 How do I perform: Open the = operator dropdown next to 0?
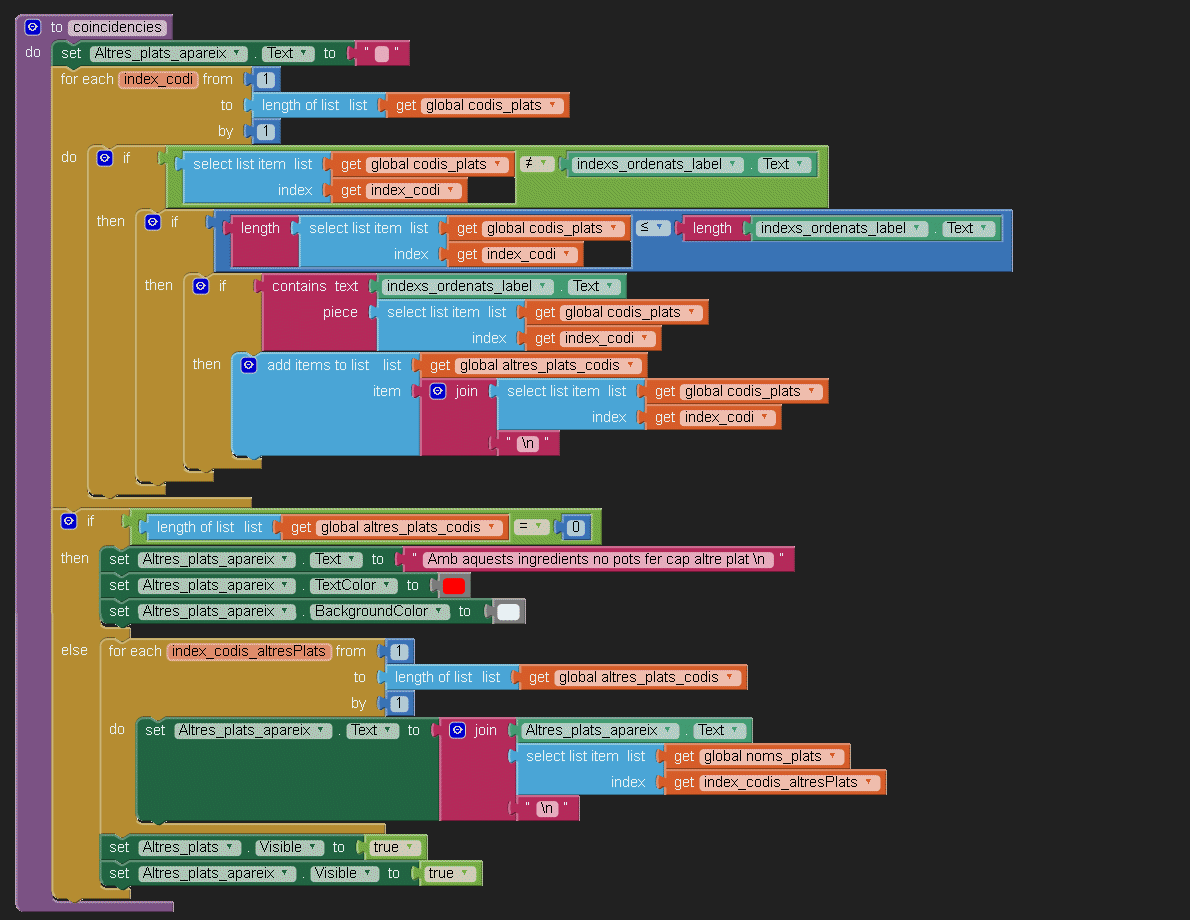pos(532,527)
